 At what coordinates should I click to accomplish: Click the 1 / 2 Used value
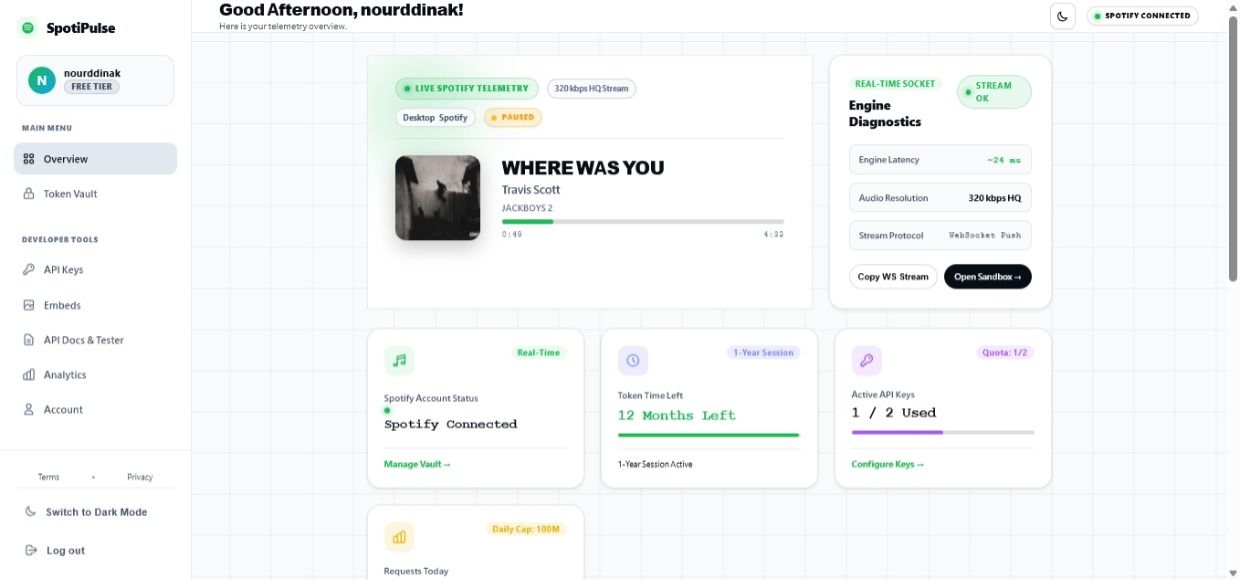point(894,412)
